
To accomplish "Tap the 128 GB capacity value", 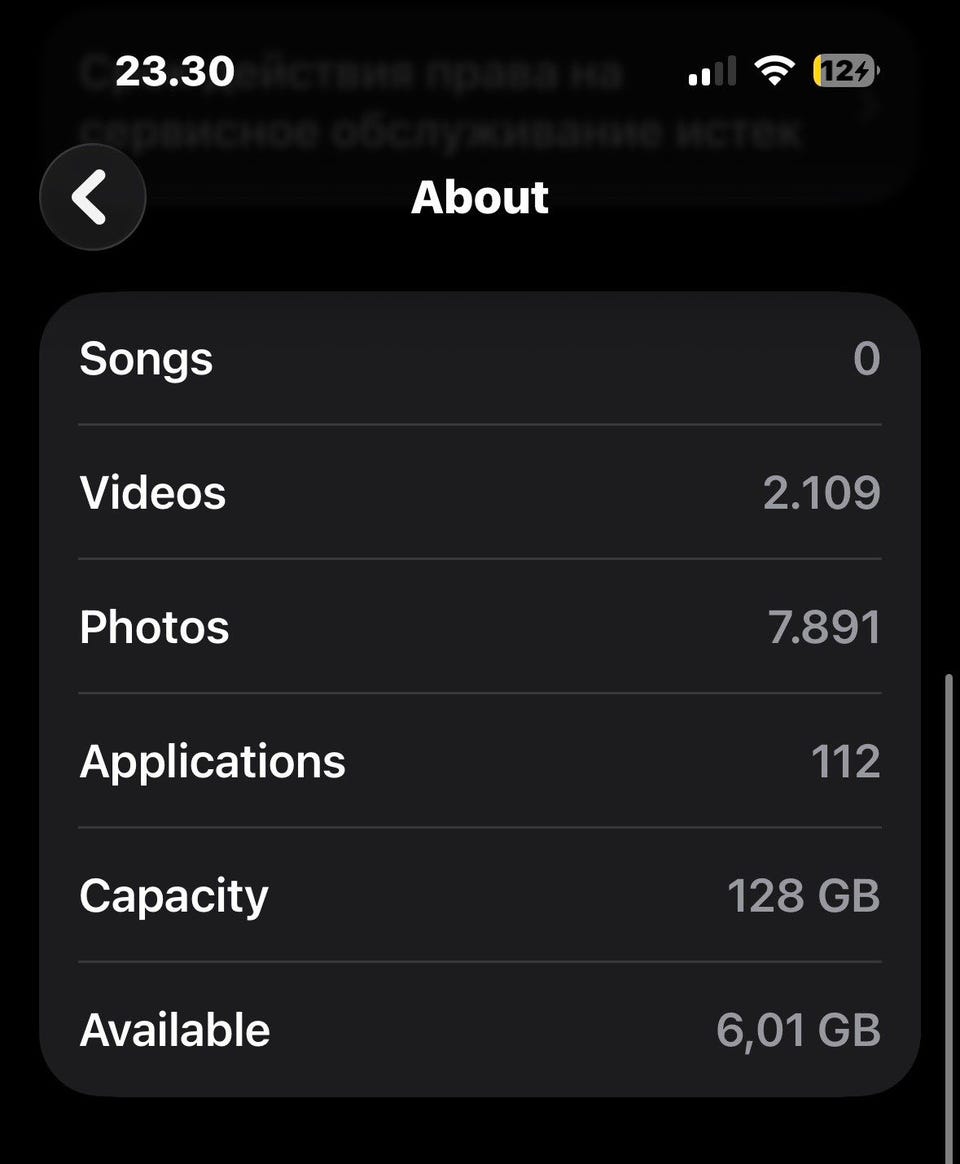I will click(x=803, y=896).
